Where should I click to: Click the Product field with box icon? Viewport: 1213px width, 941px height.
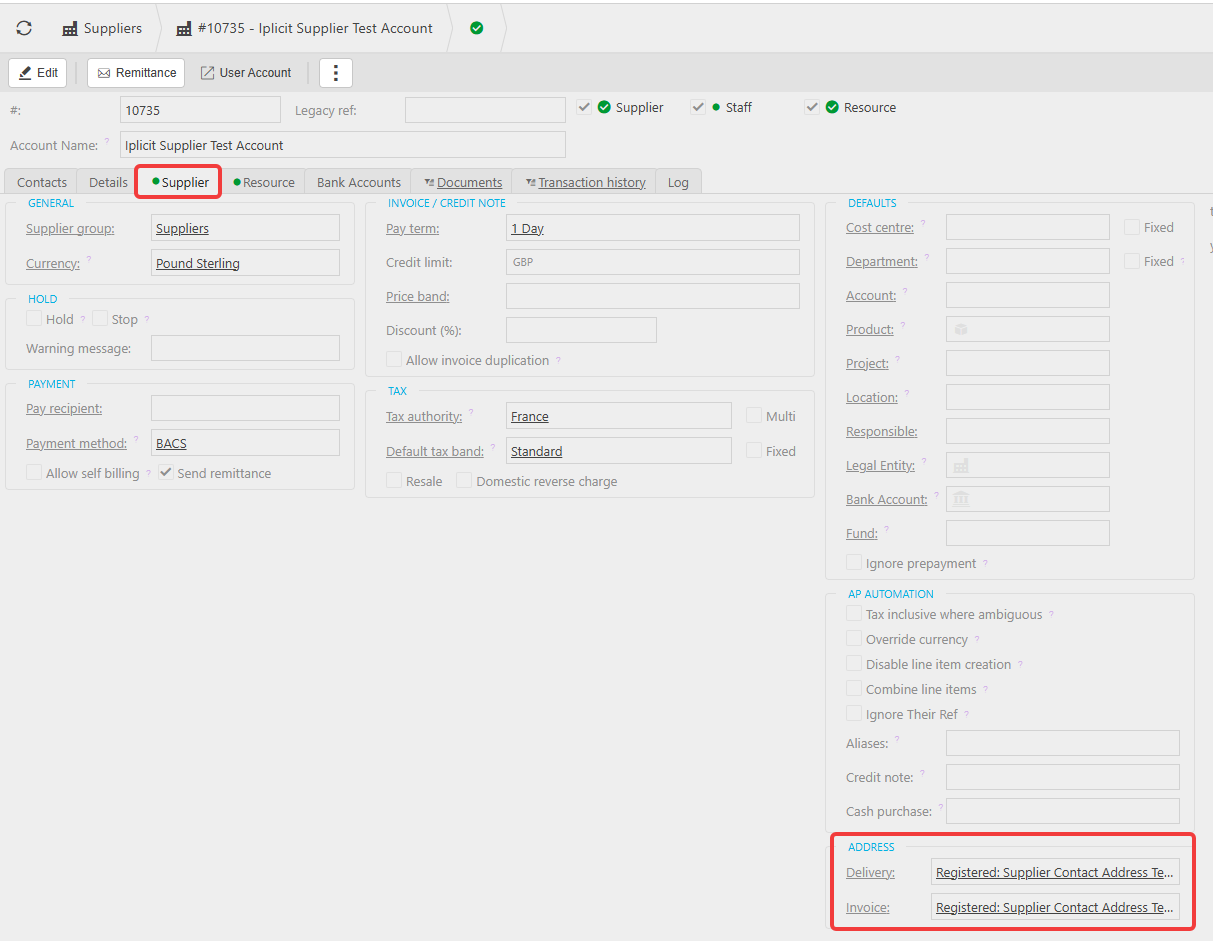(x=1028, y=329)
